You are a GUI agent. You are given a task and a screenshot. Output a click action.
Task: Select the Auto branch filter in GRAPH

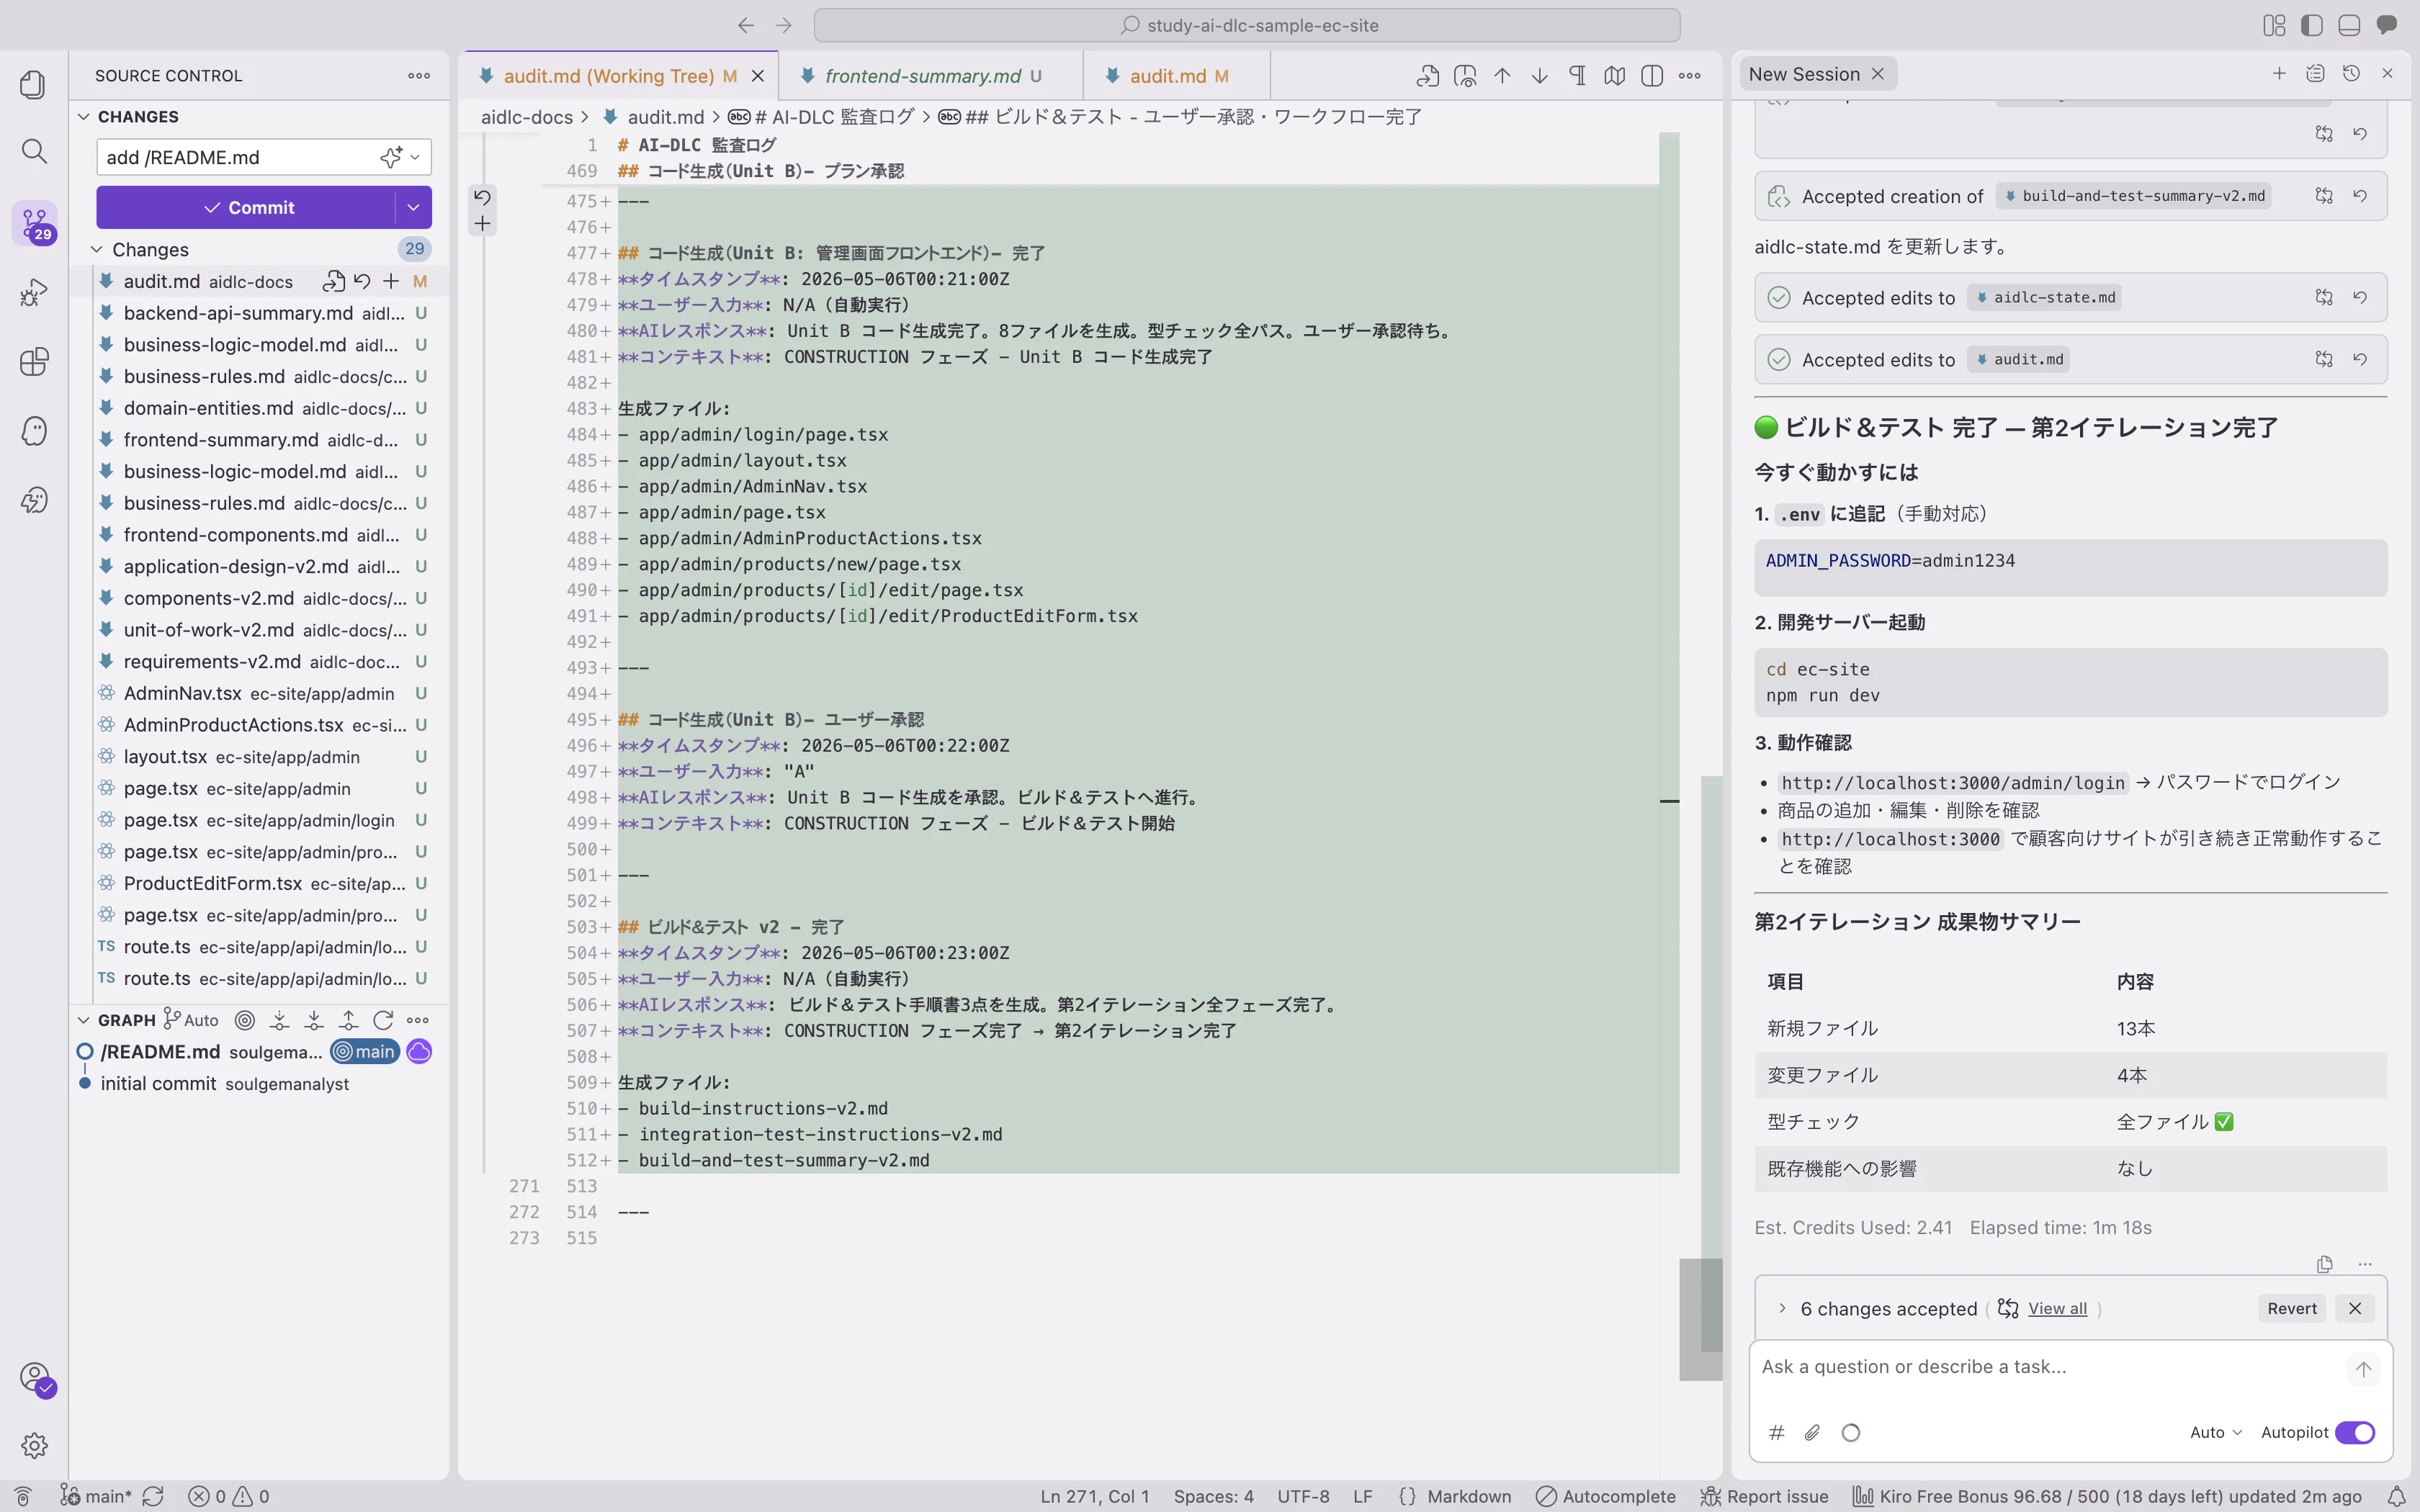[x=191, y=1020]
